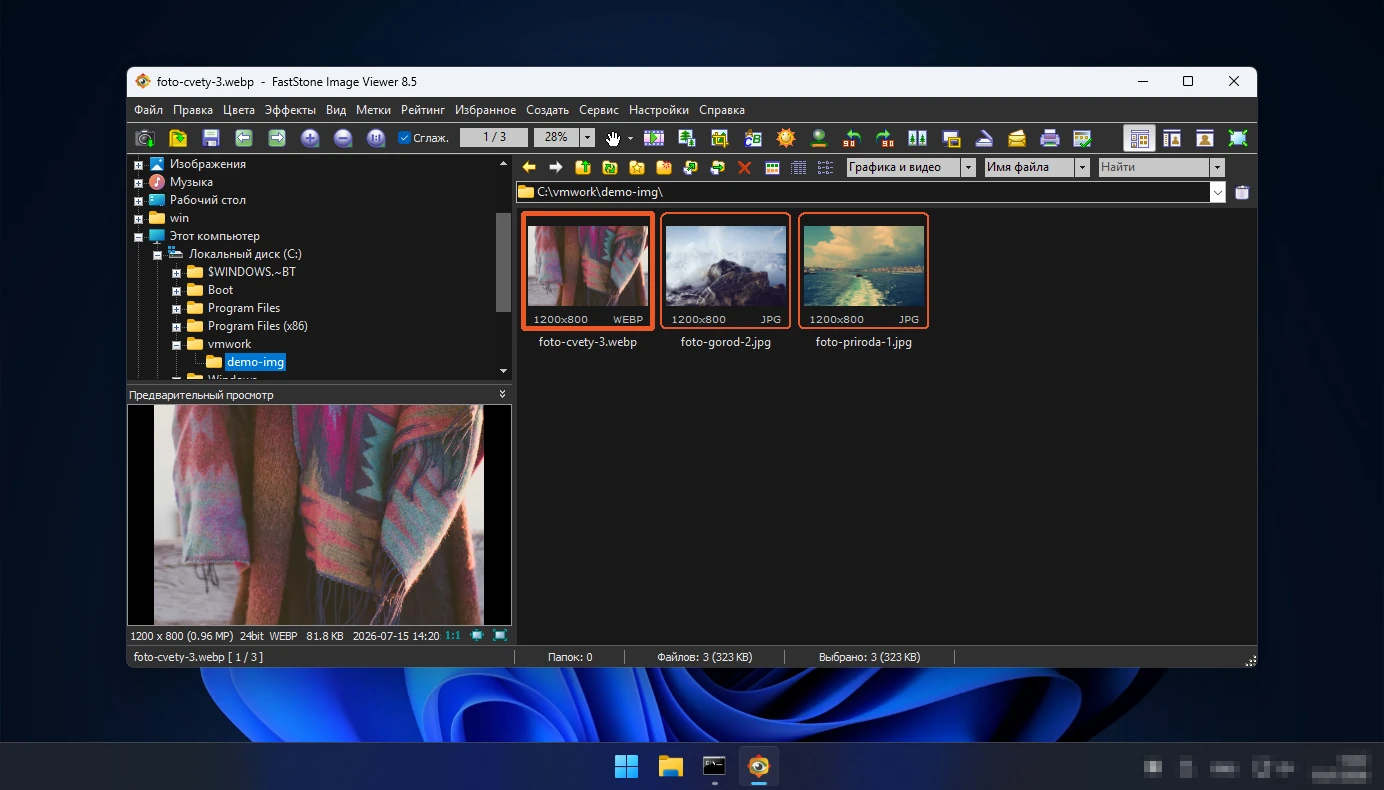Switch to list view mode

(825, 167)
